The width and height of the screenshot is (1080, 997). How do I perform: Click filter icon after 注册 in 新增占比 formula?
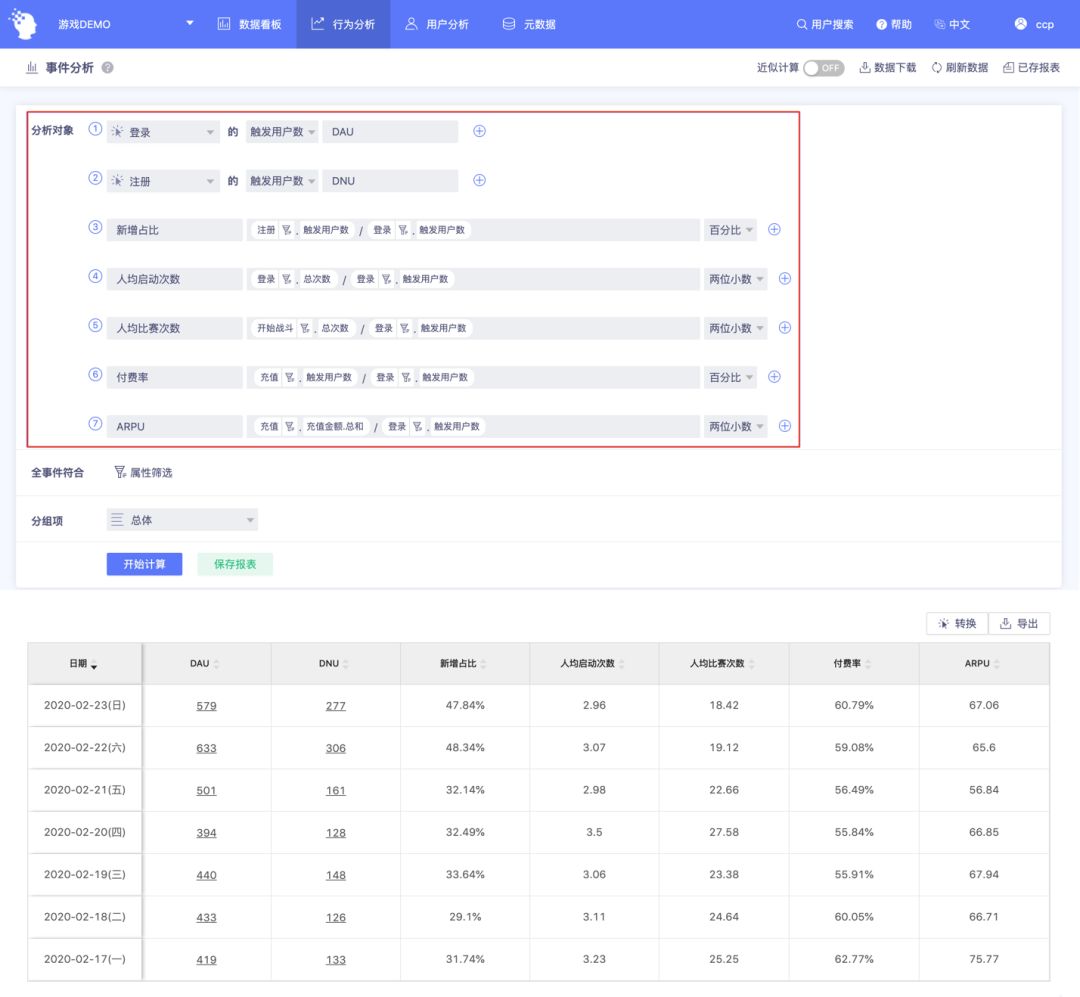click(x=287, y=230)
